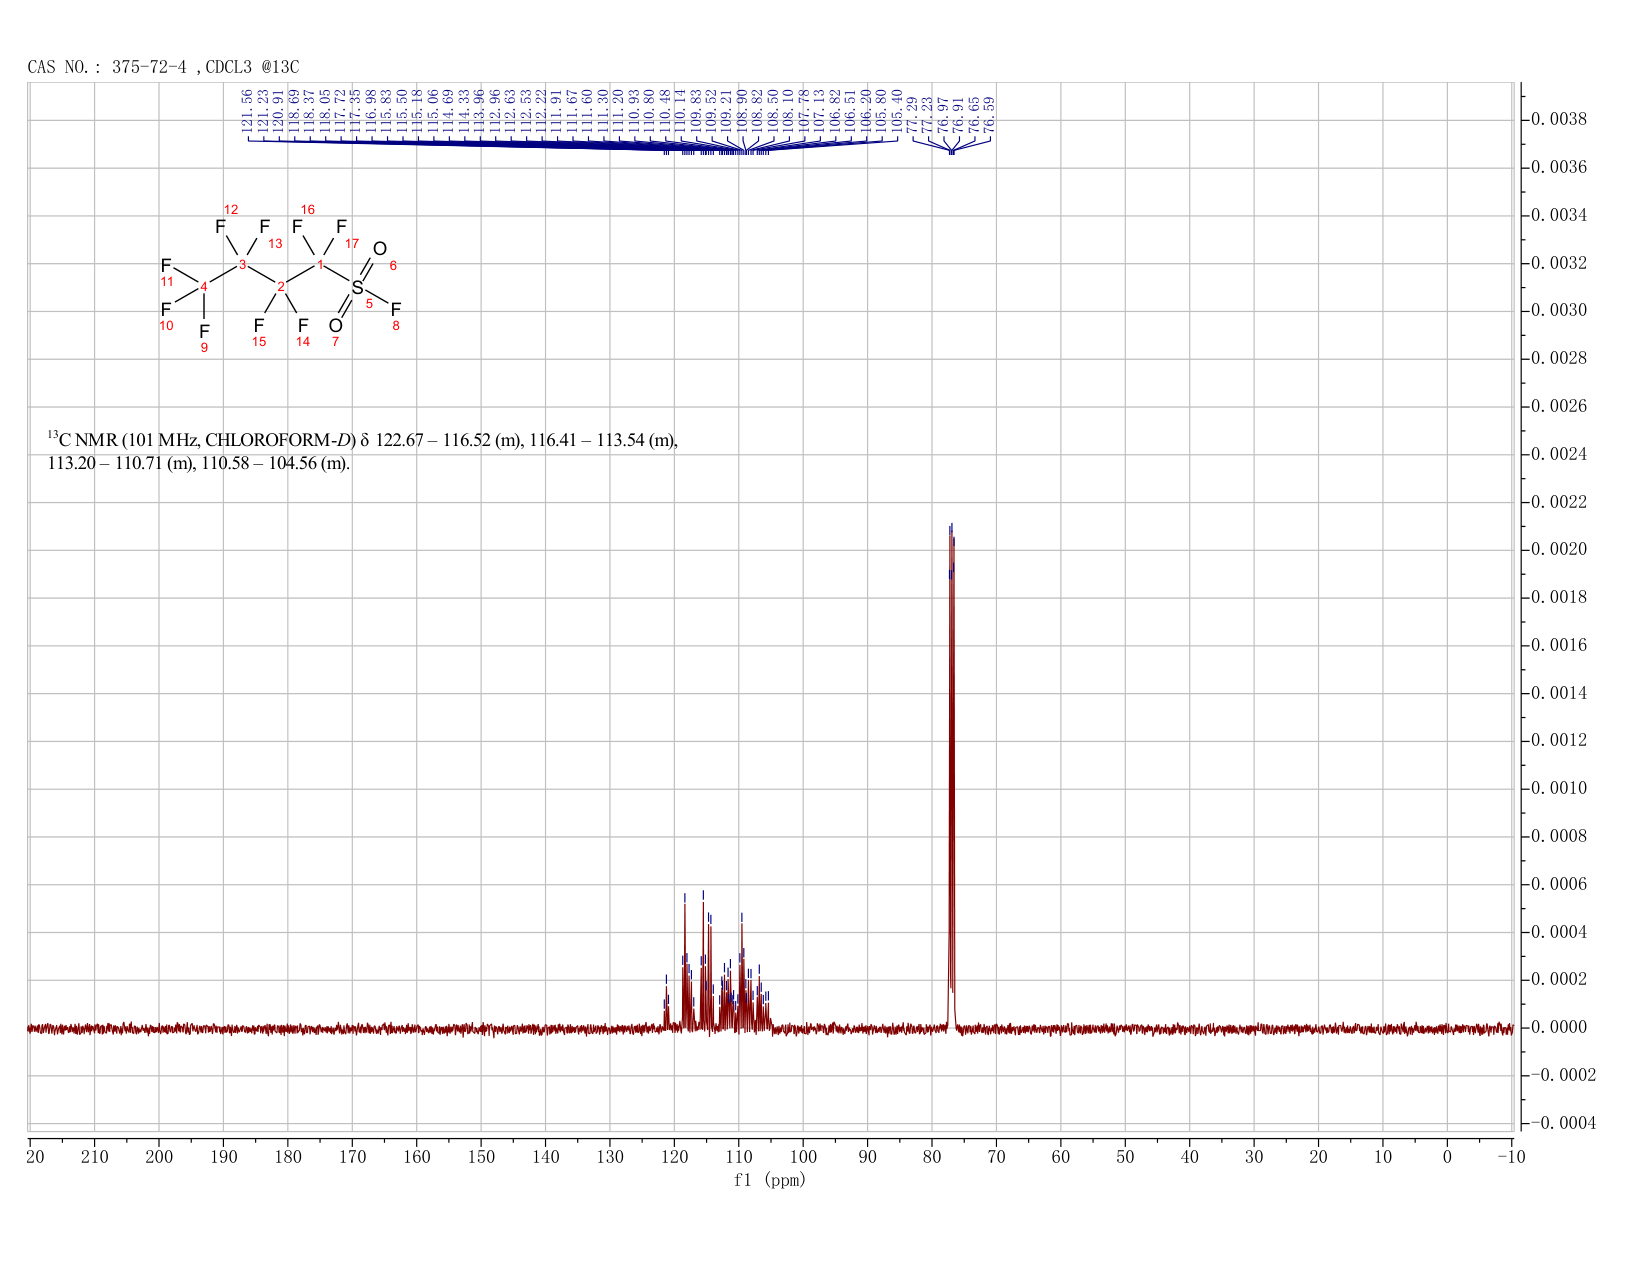1650x1275 pixels.
Task: Click the 0.0038 intensity axis label
Action: (x=1559, y=119)
